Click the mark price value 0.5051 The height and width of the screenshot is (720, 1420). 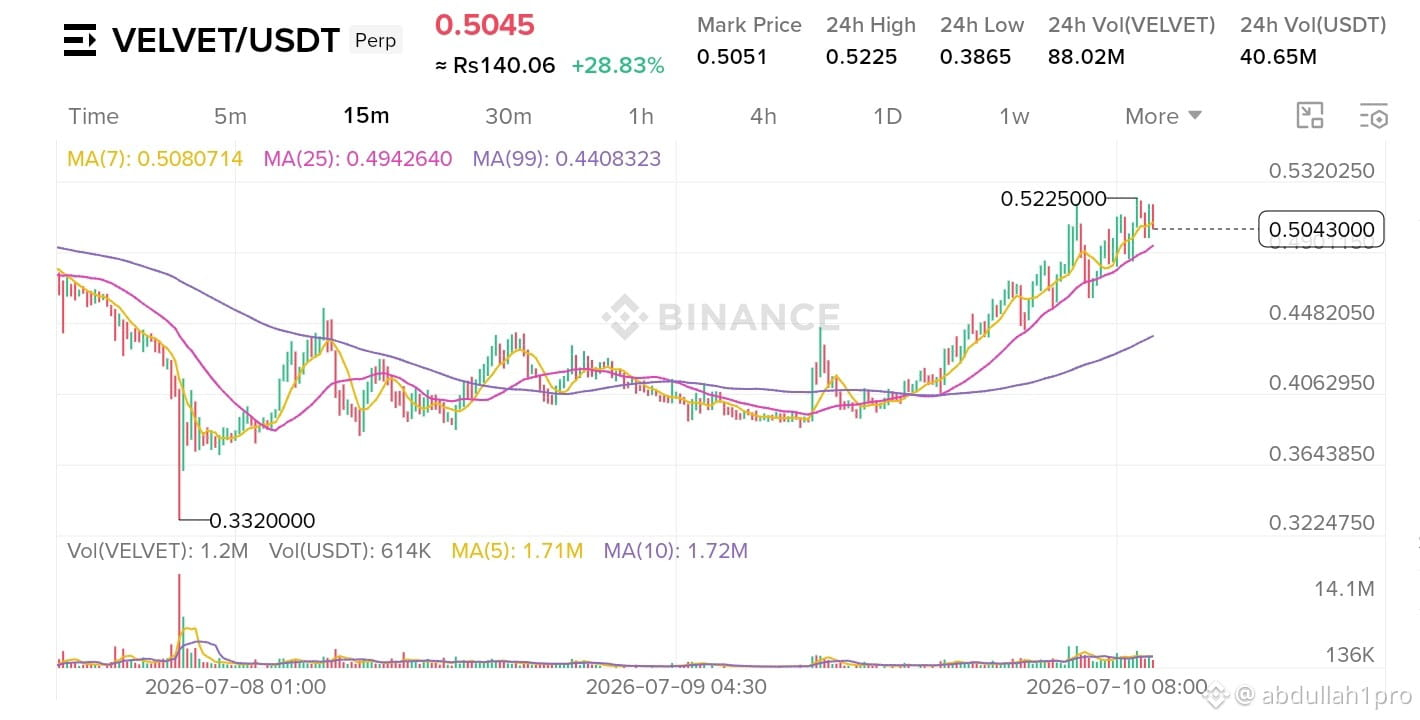[732, 57]
